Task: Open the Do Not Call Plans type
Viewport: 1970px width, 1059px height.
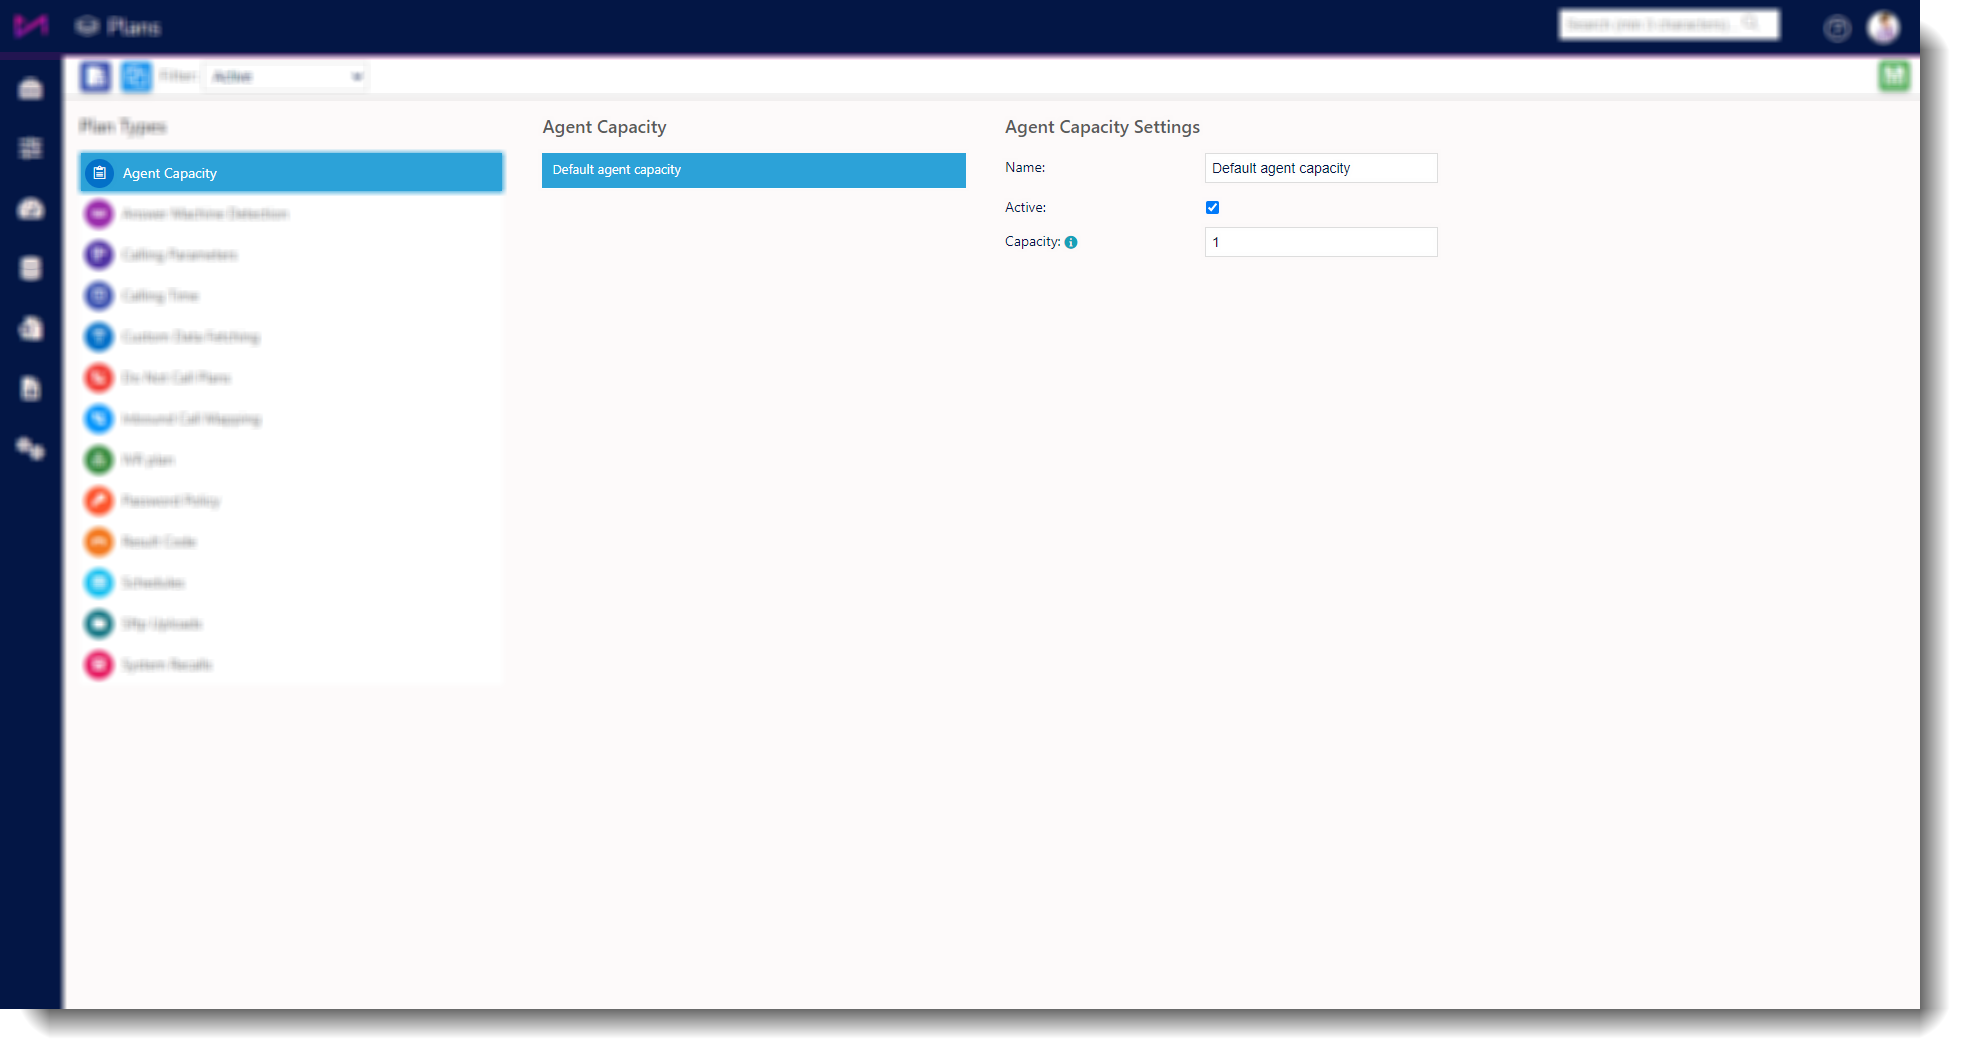Action: coord(291,378)
